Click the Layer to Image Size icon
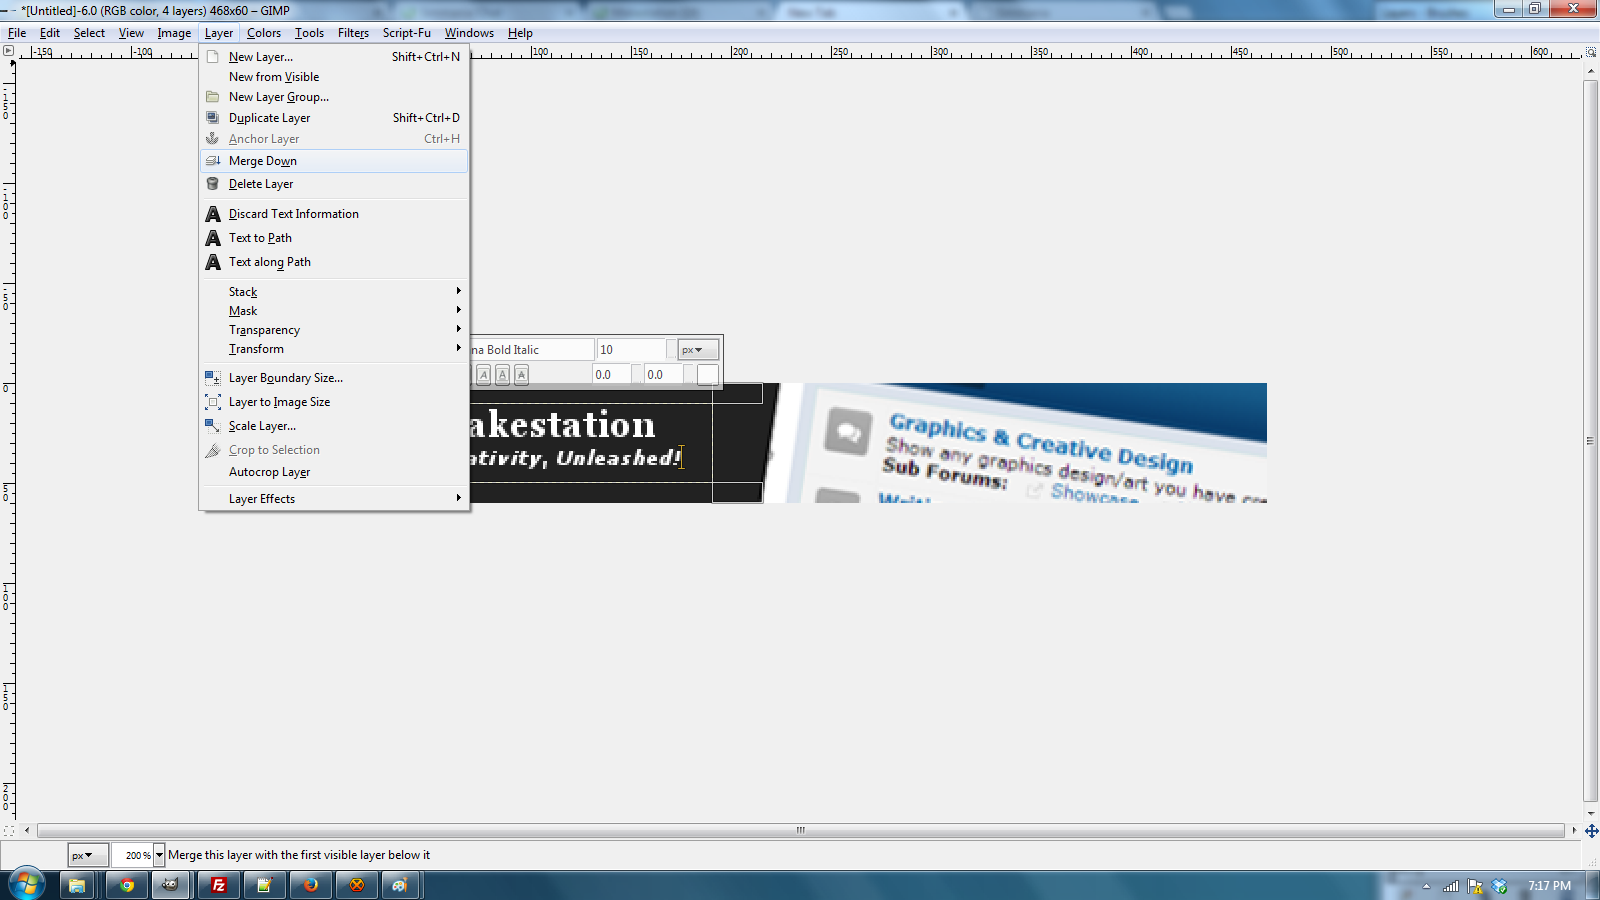 213,402
